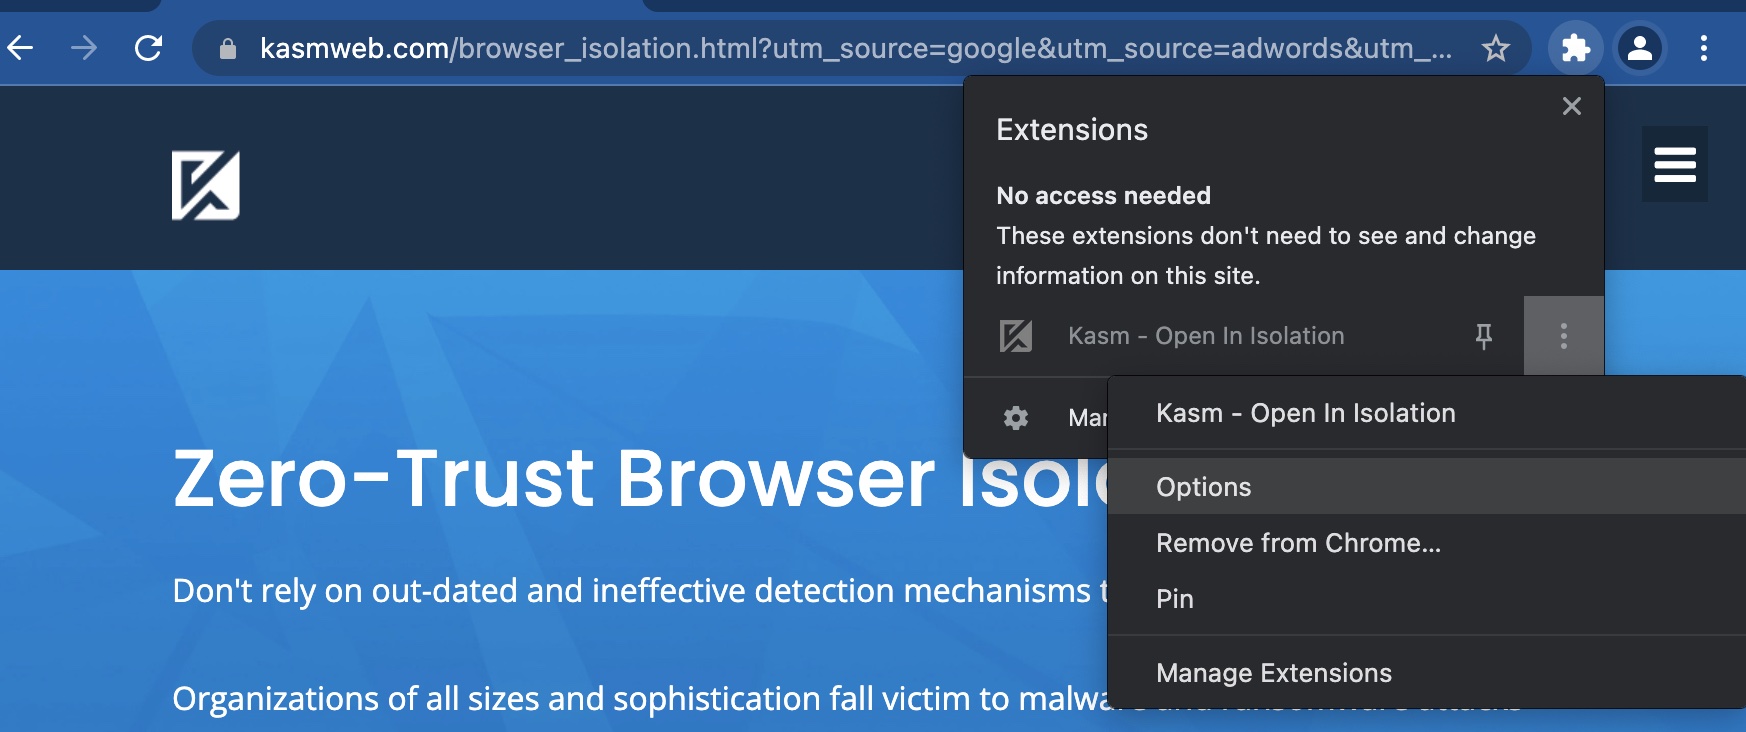Reload the page with the refresh icon
This screenshot has height=732, width=1746.
(149, 47)
